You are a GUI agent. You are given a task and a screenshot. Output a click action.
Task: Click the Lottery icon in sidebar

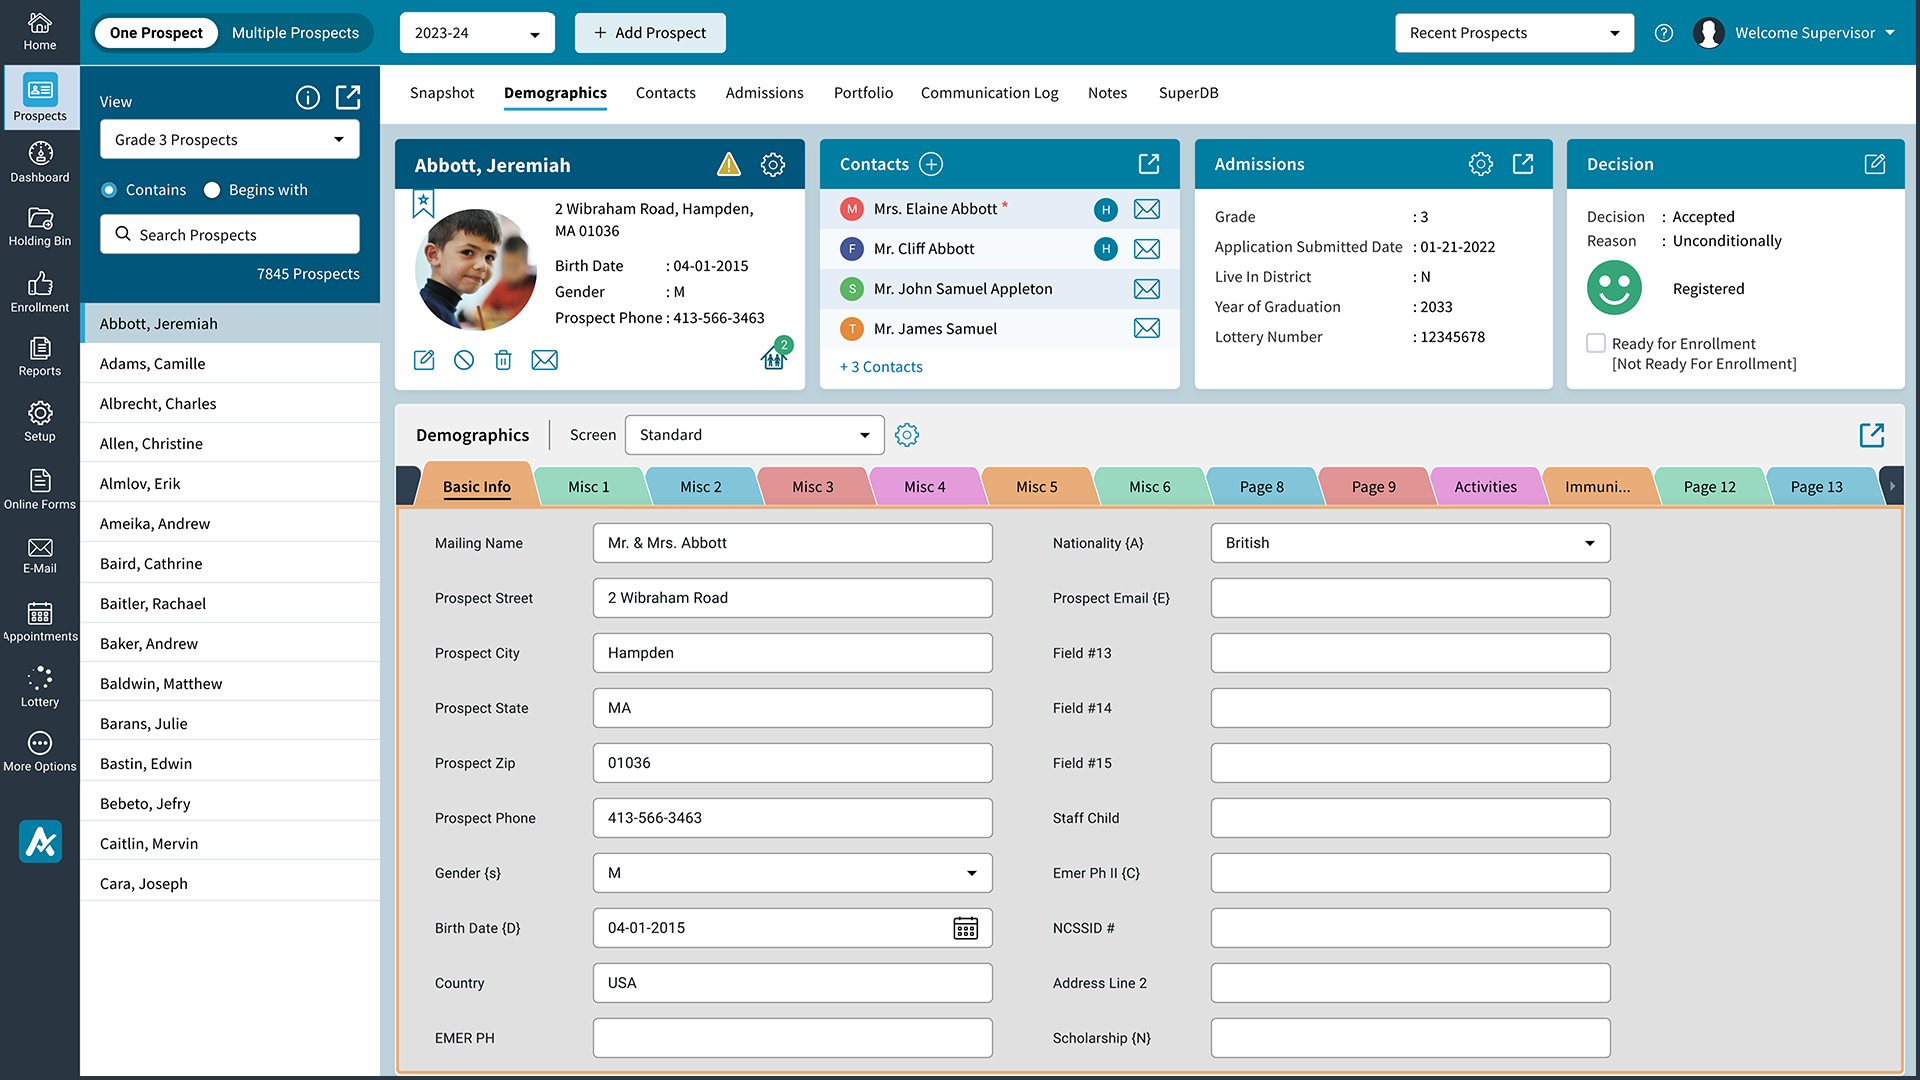pyautogui.click(x=40, y=686)
